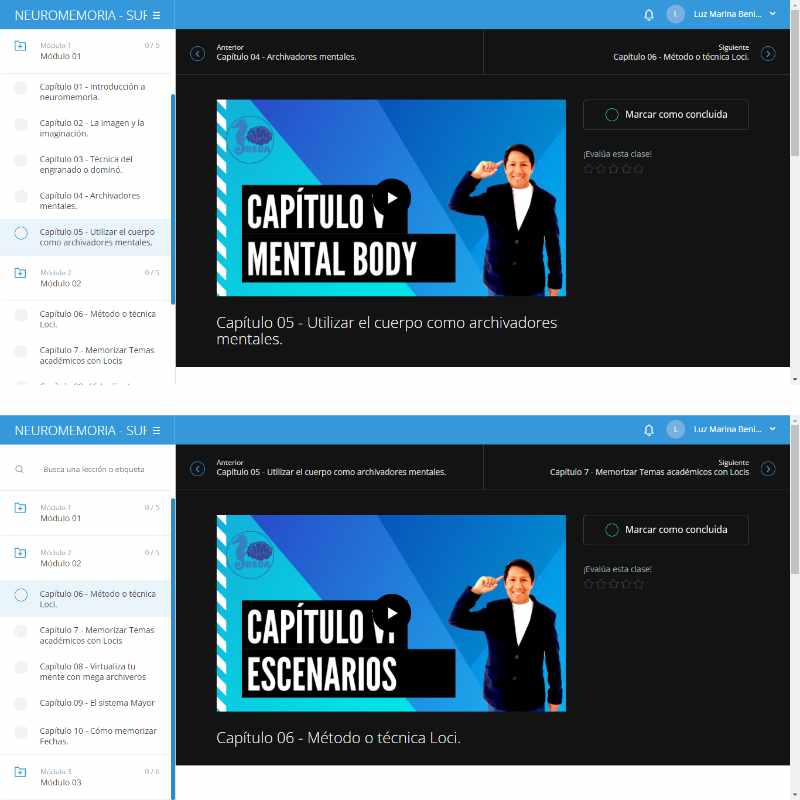Go to Anterior Capítulo 05 navigation link
Screen dimensions: 800x800
tap(330, 468)
